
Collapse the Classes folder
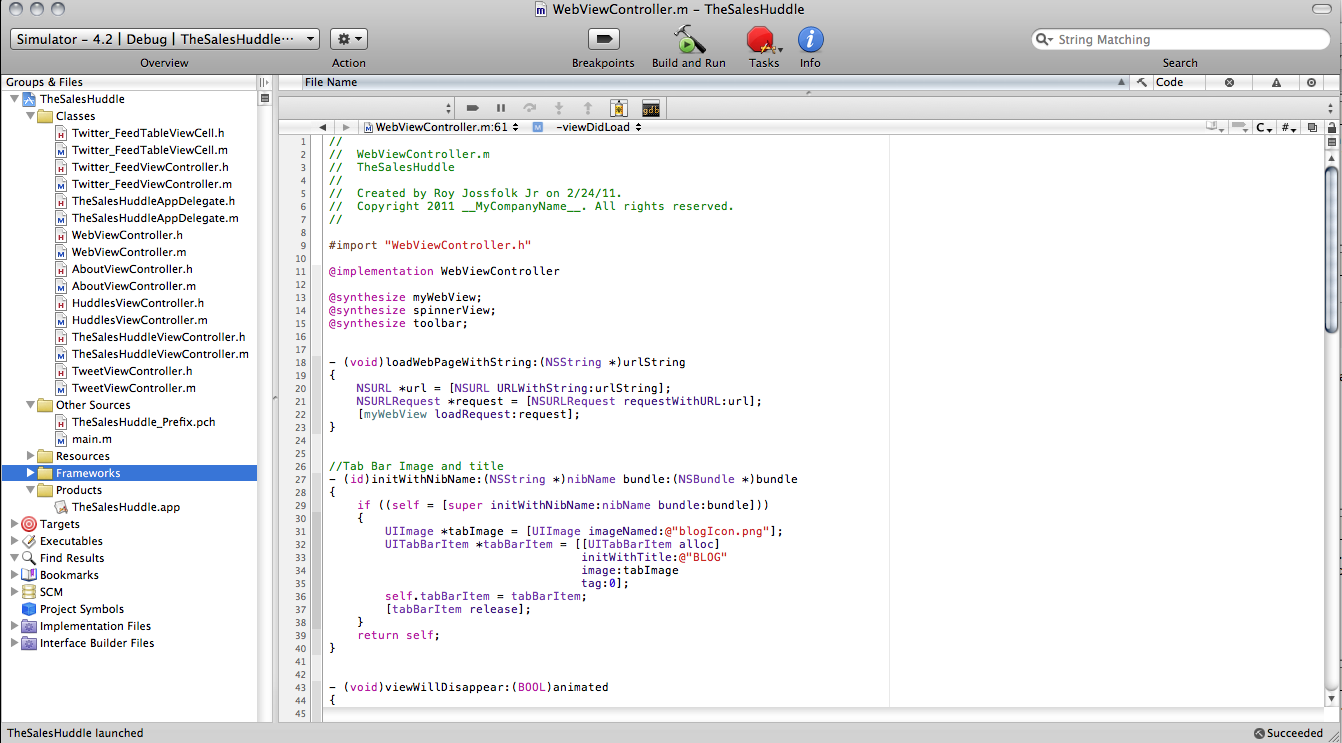pyautogui.click(x=30, y=116)
